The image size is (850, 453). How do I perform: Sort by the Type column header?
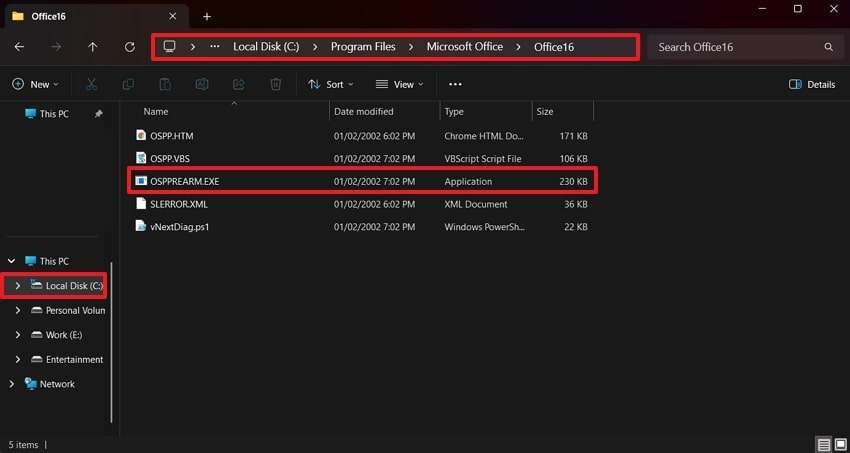tap(454, 112)
